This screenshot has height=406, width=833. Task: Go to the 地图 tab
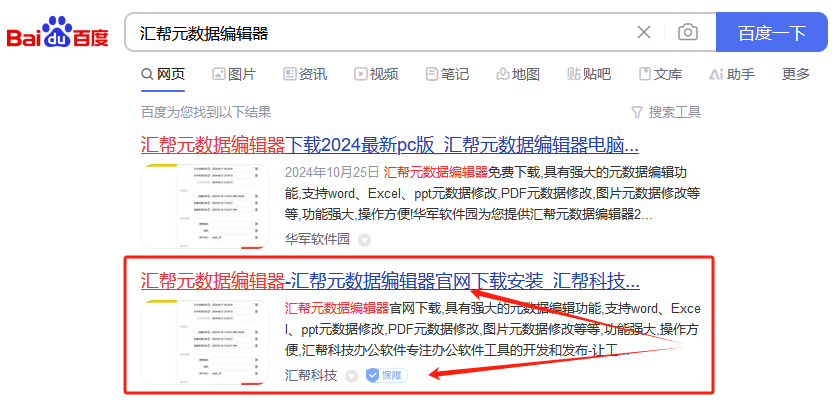pos(518,74)
